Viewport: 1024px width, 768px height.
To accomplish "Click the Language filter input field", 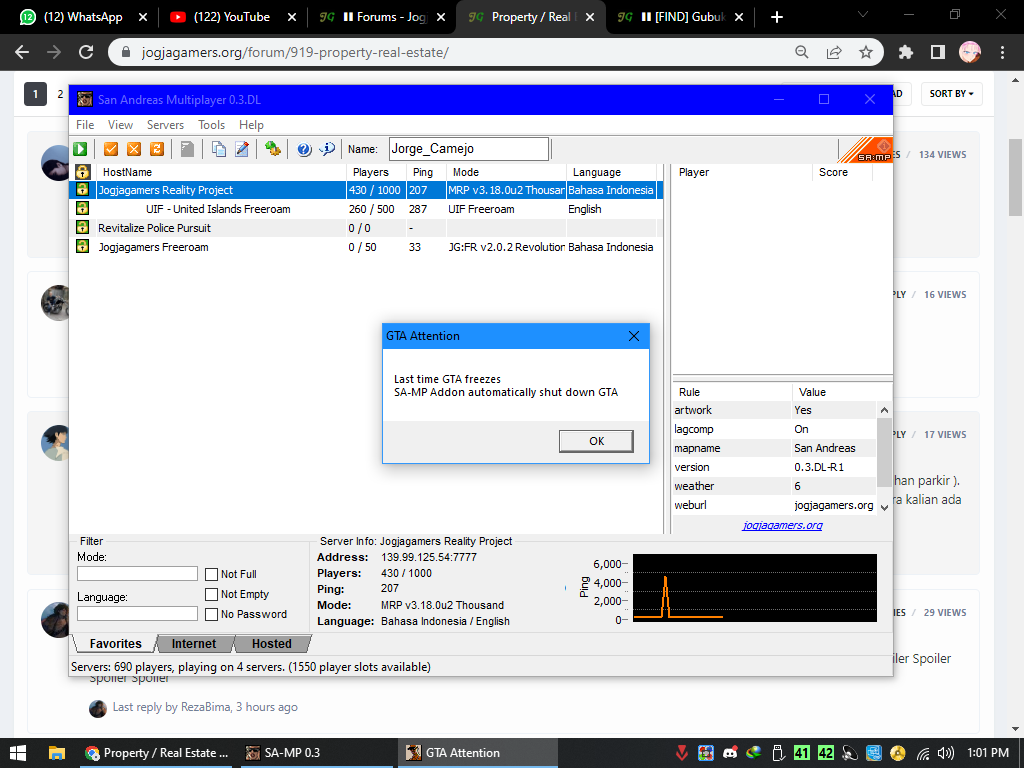I will click(137, 613).
